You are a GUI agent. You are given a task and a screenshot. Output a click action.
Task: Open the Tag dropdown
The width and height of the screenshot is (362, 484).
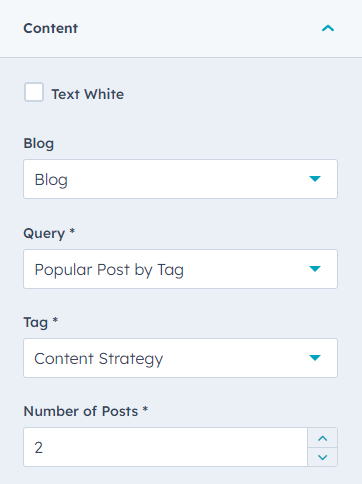coord(180,358)
